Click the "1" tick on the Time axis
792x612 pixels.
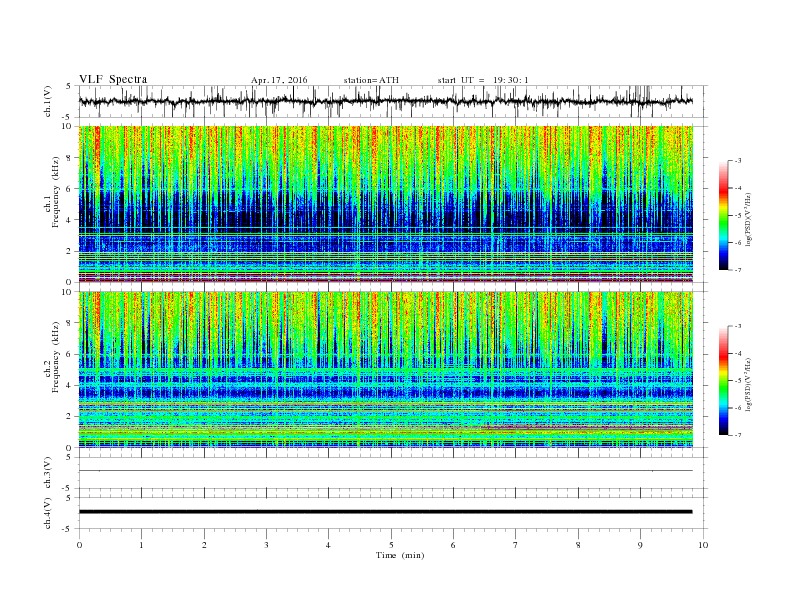141,545
